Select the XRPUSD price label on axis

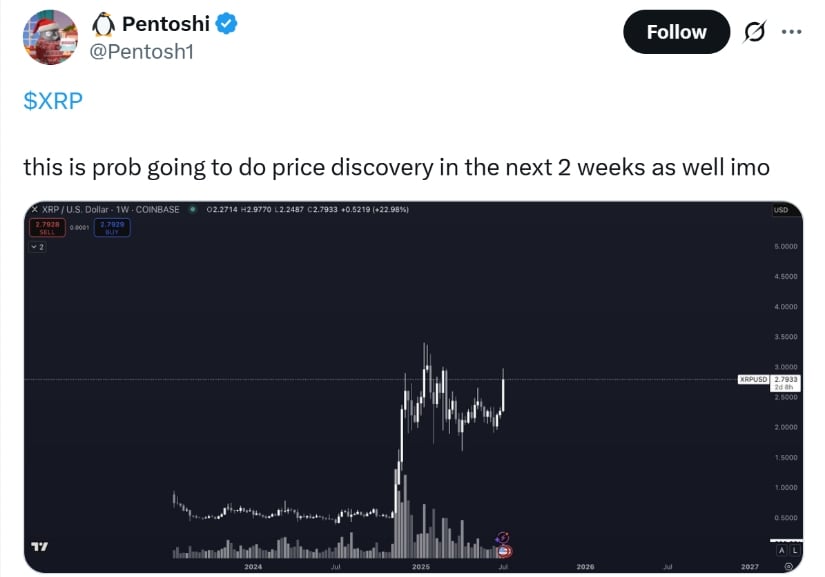pos(753,379)
